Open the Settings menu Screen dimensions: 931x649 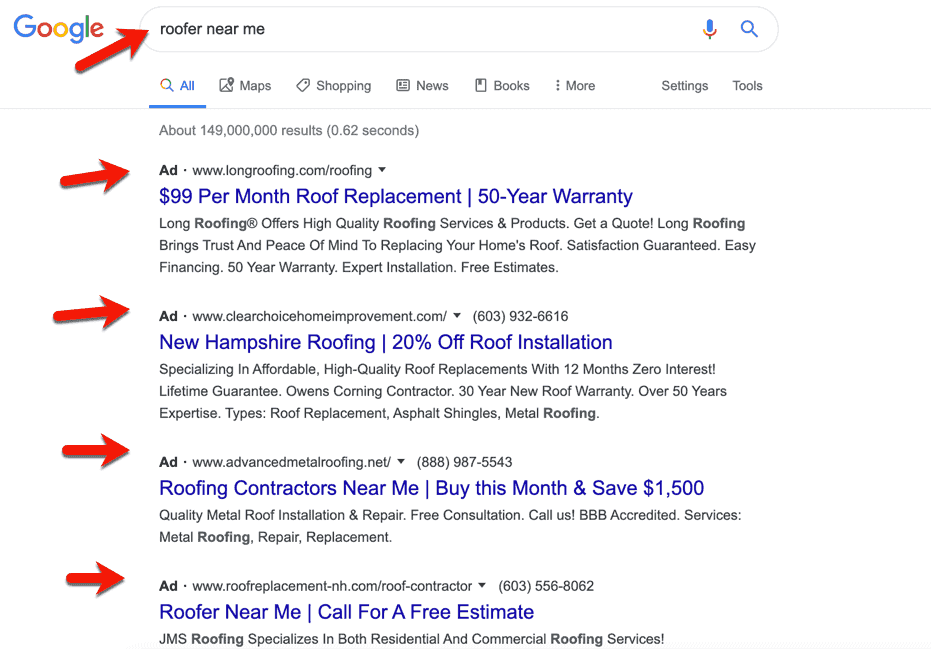click(x=685, y=86)
